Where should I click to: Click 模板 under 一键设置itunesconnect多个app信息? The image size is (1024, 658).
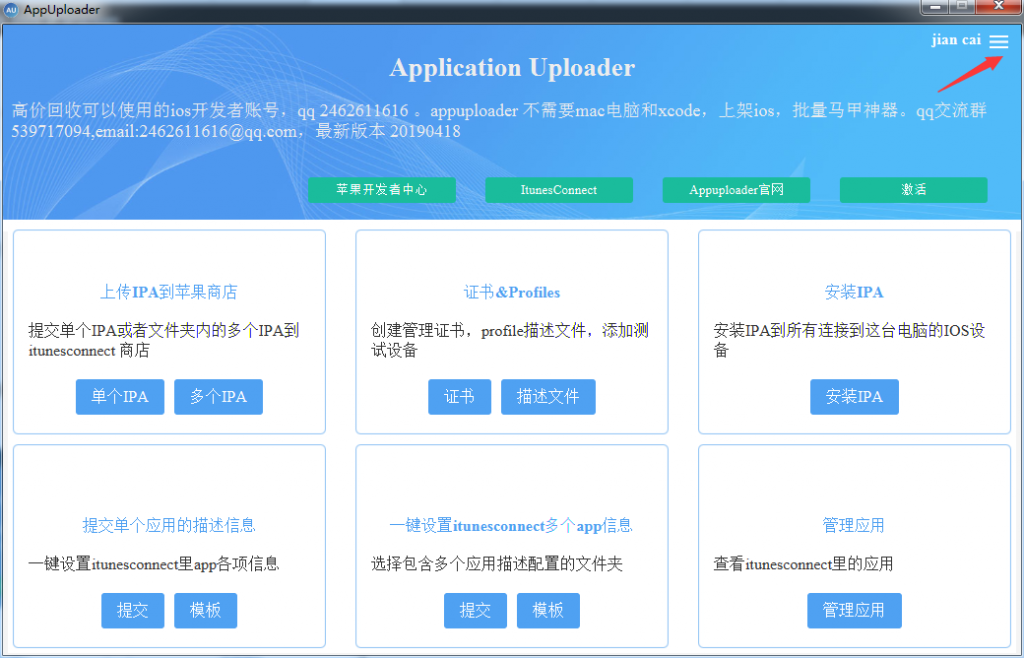coord(548,610)
